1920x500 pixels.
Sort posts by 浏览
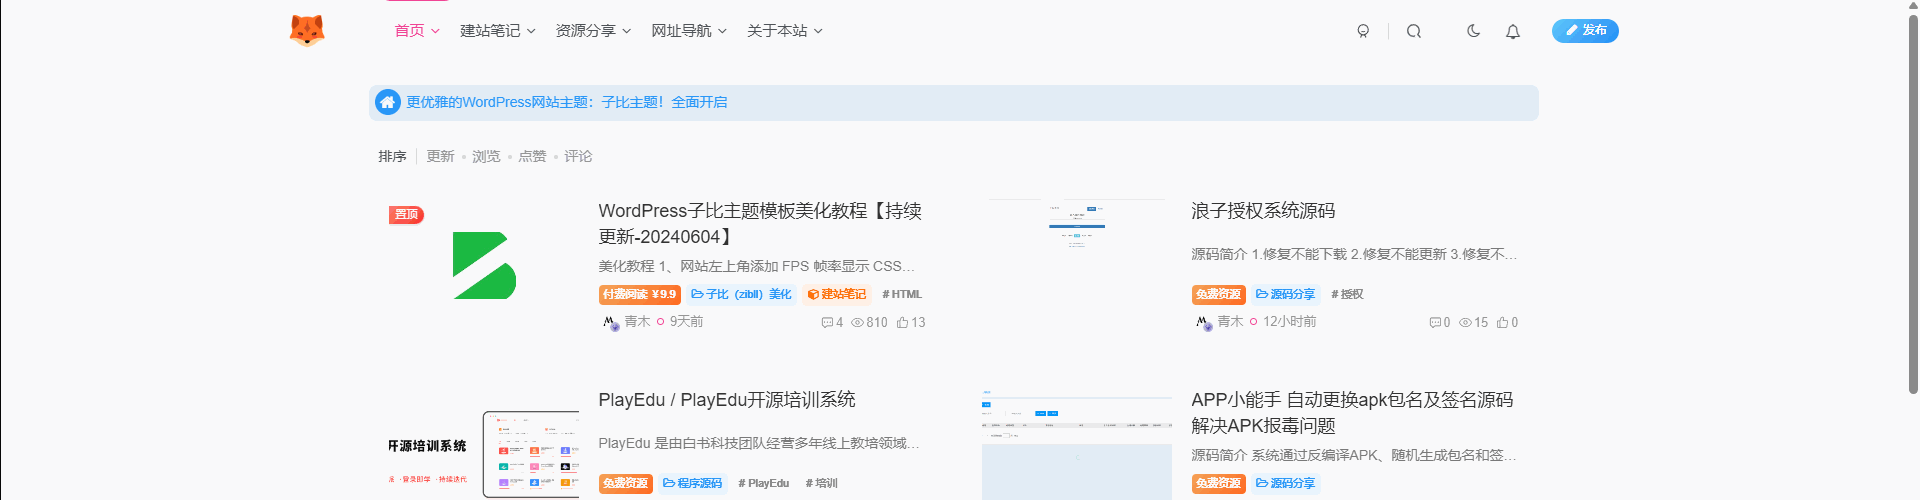coord(486,156)
